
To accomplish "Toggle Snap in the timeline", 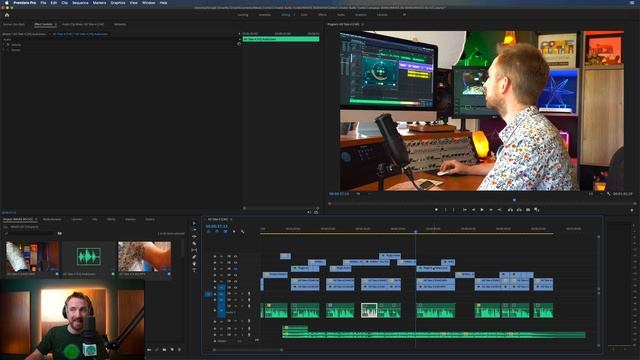I will pos(217,231).
